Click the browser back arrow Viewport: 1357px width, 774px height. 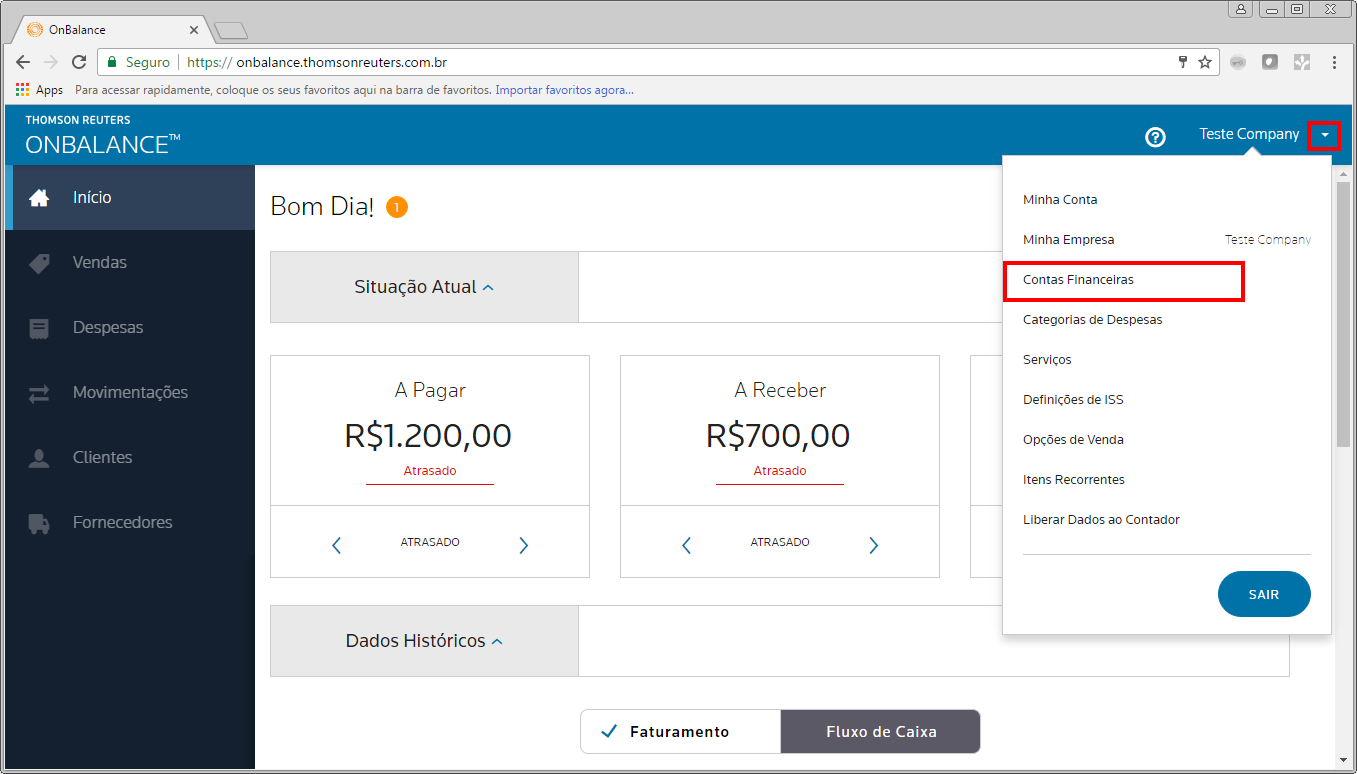(23, 62)
